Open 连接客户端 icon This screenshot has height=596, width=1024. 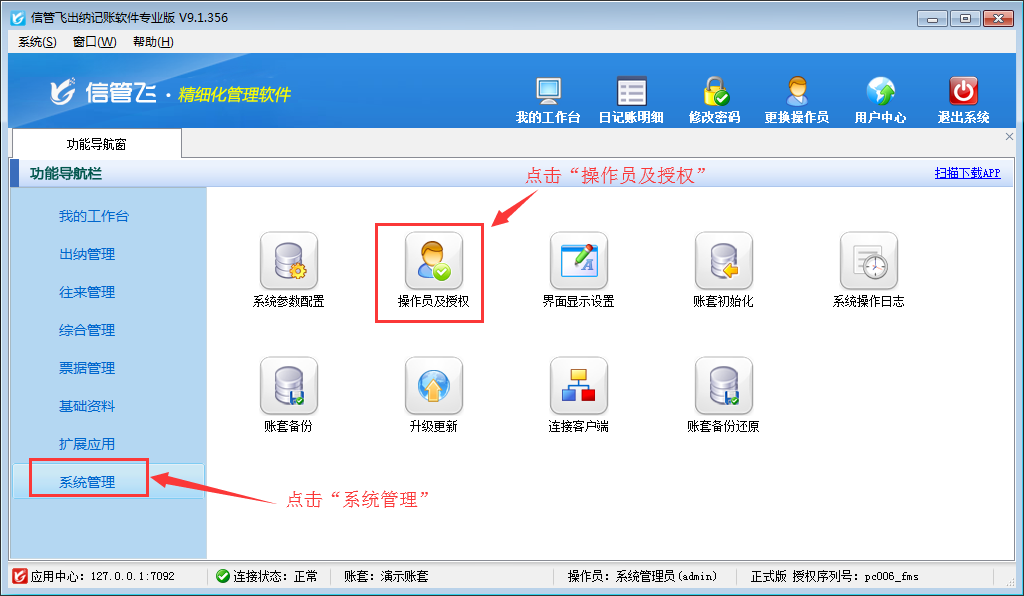coord(578,387)
